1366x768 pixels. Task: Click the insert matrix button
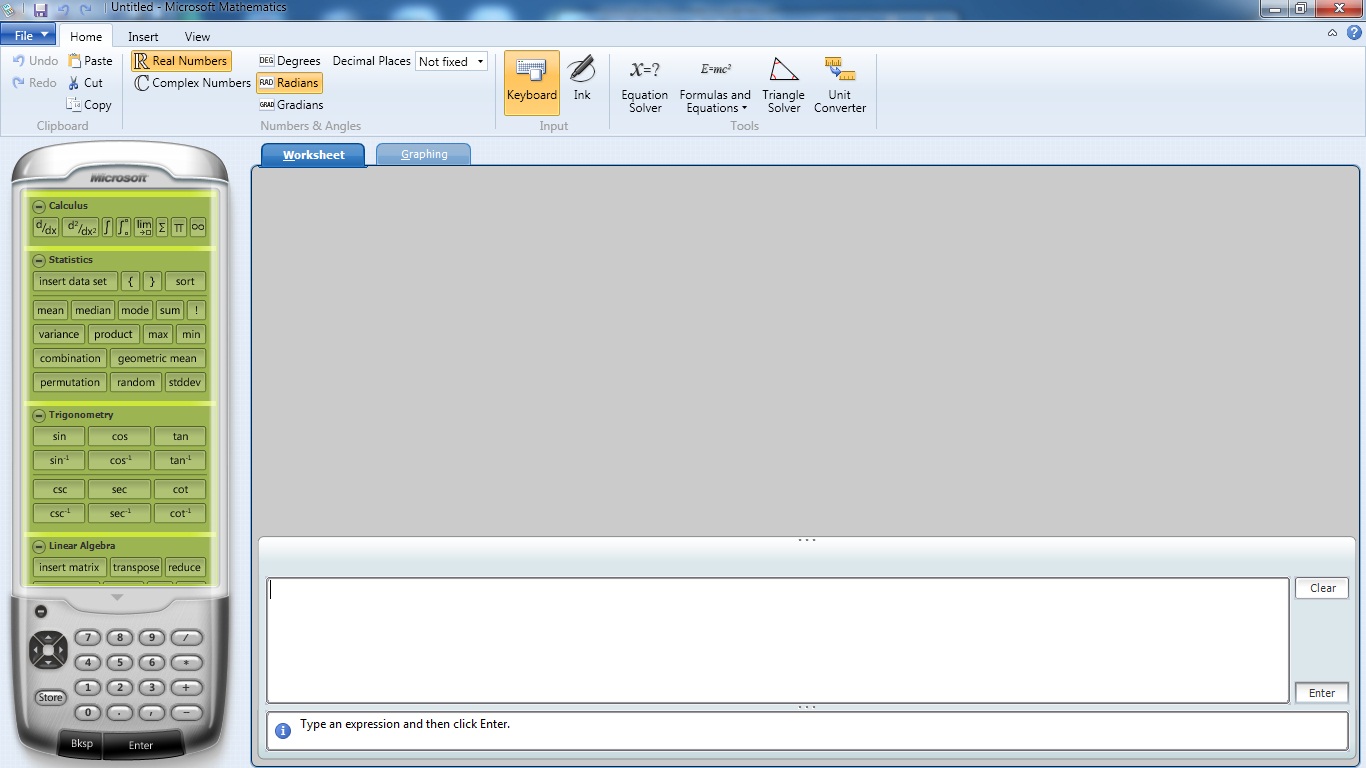coord(69,567)
